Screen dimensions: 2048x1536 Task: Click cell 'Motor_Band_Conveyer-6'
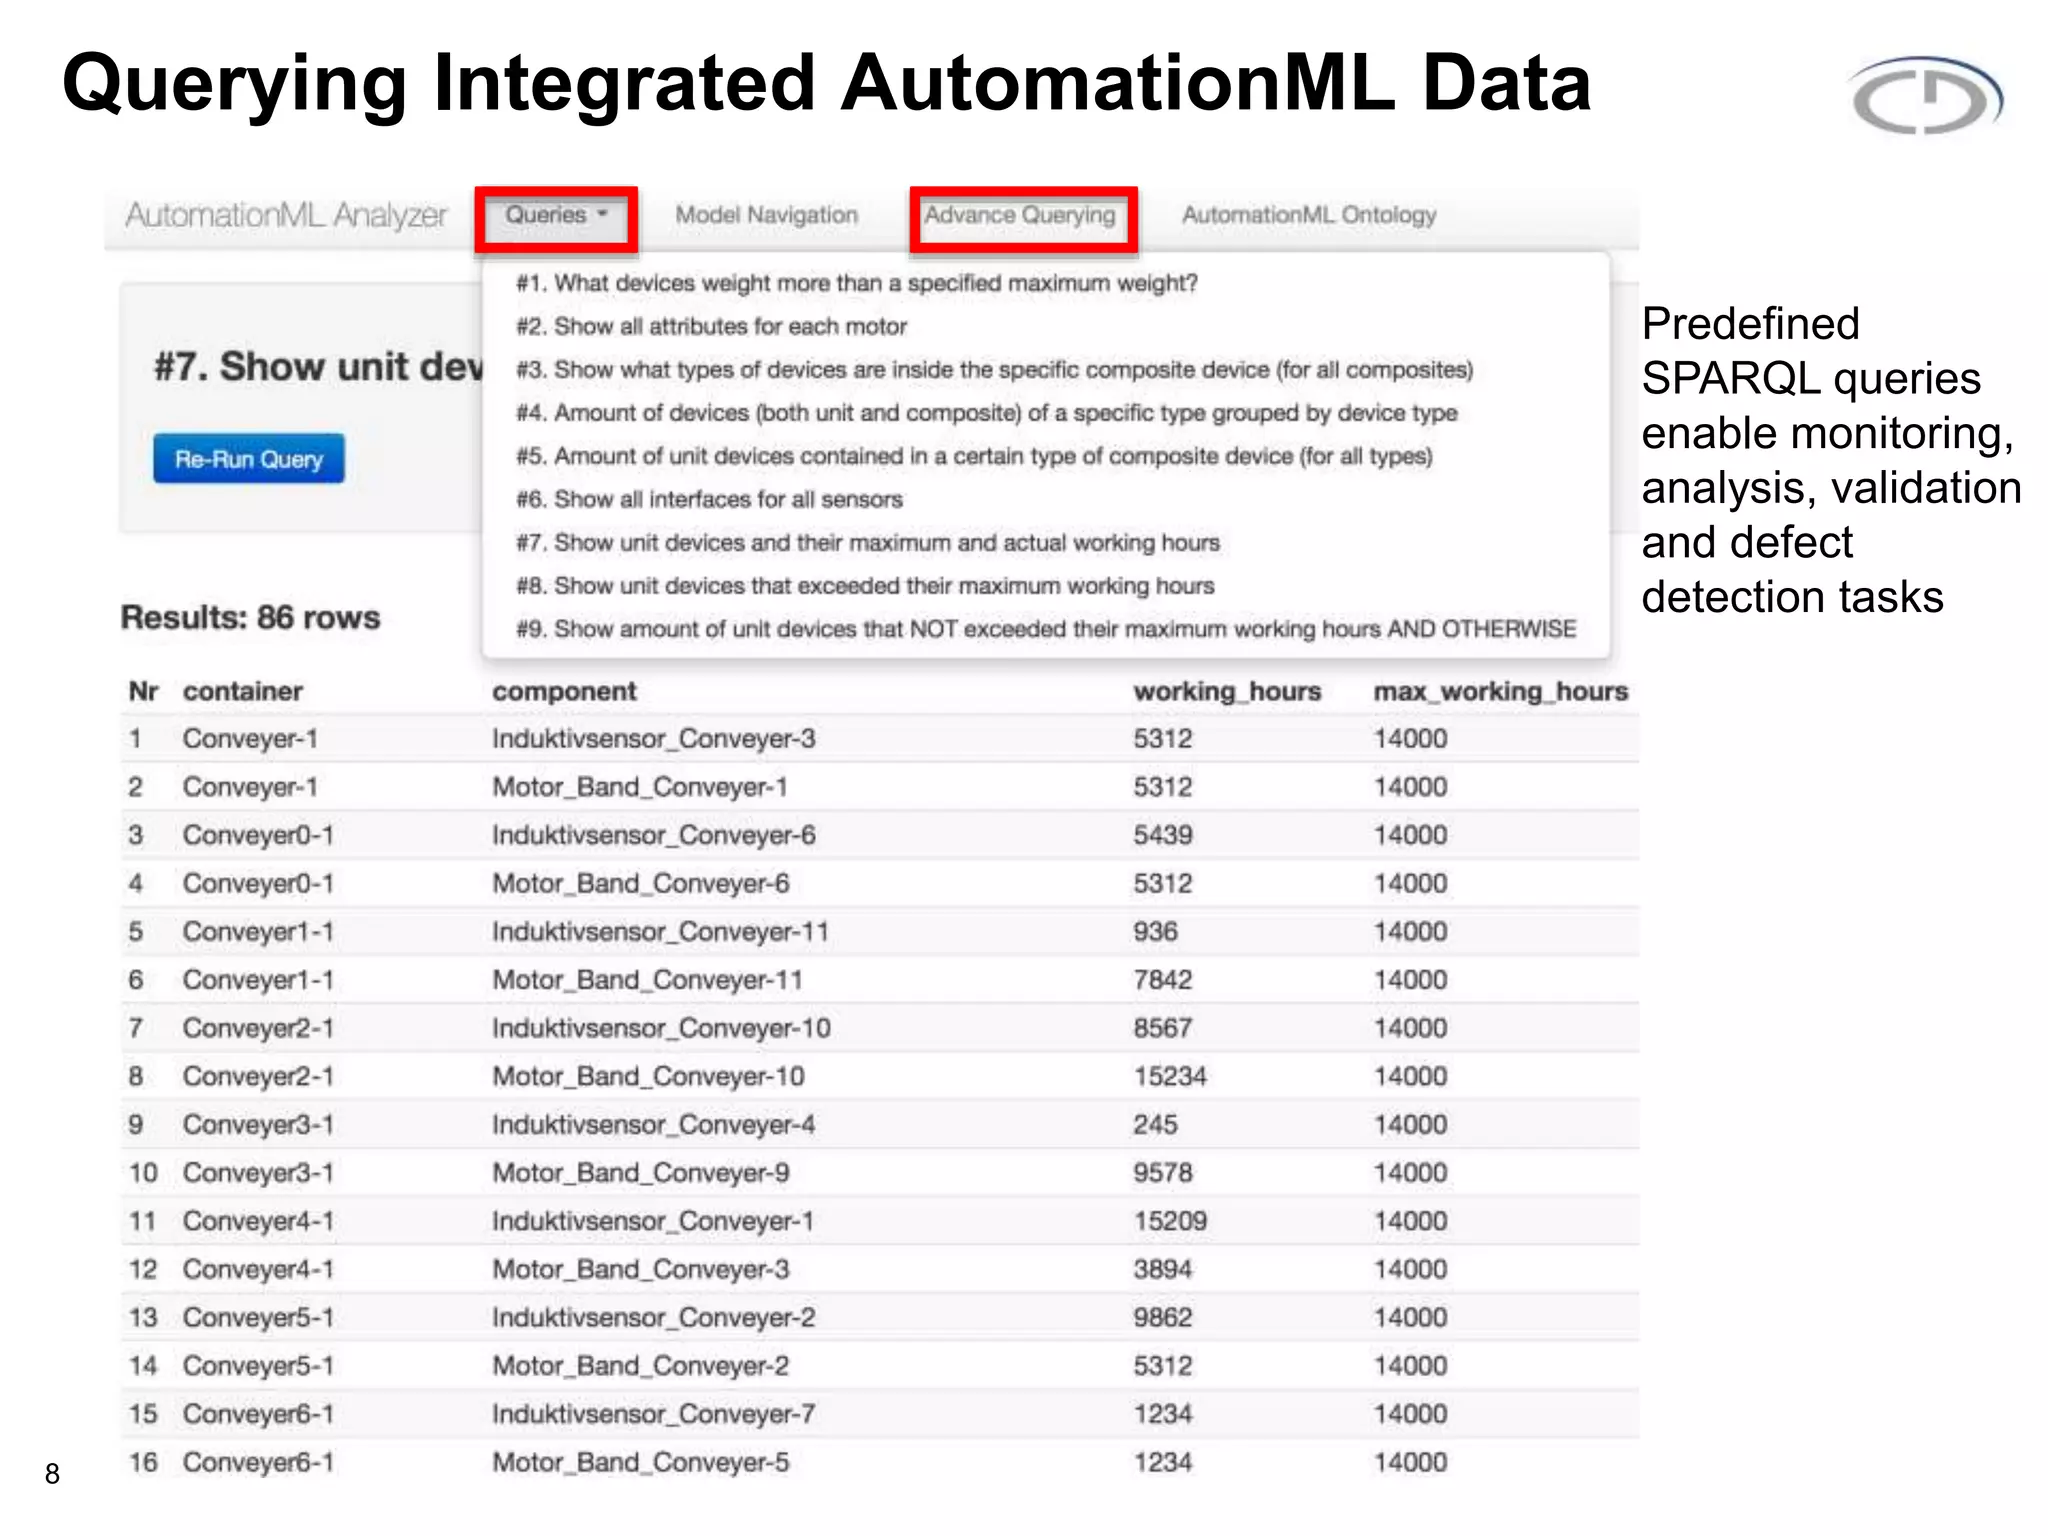click(641, 884)
